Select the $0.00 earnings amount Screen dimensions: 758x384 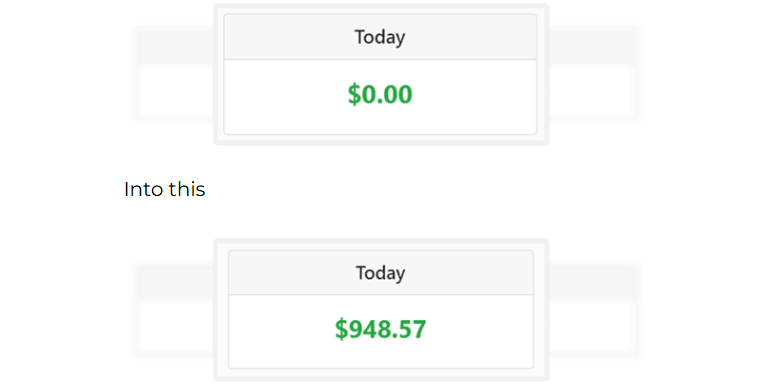pyautogui.click(x=380, y=94)
